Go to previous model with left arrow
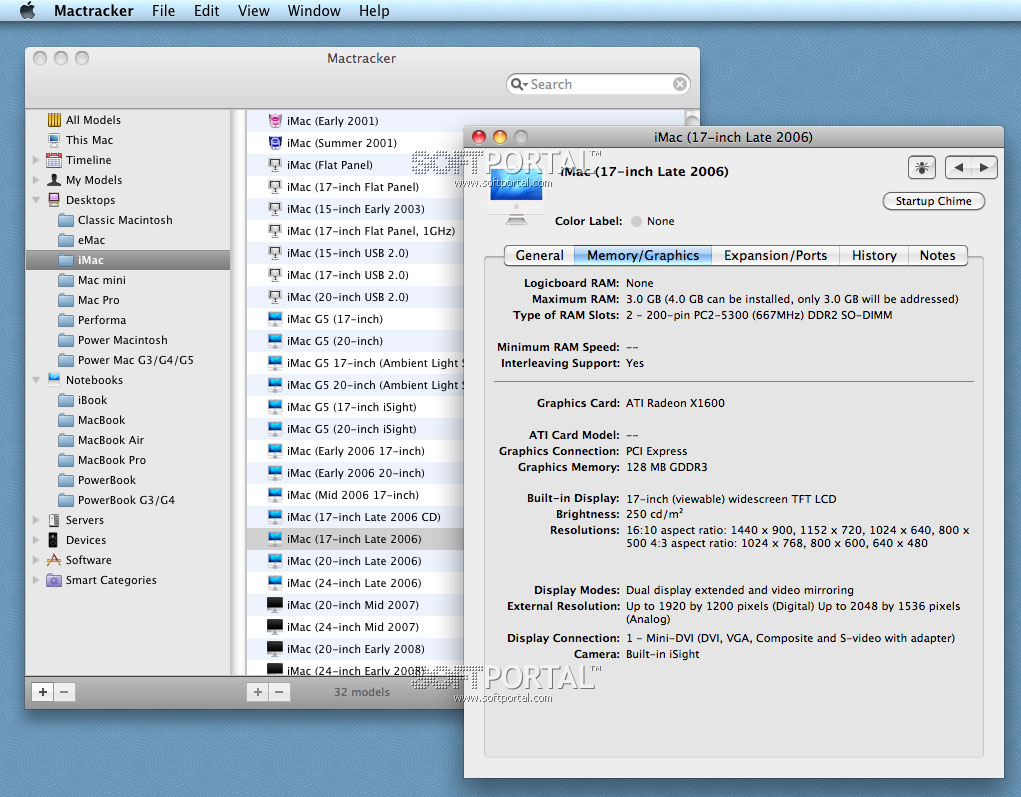Screen dimensions: 1021x797 pyautogui.click(x=958, y=168)
